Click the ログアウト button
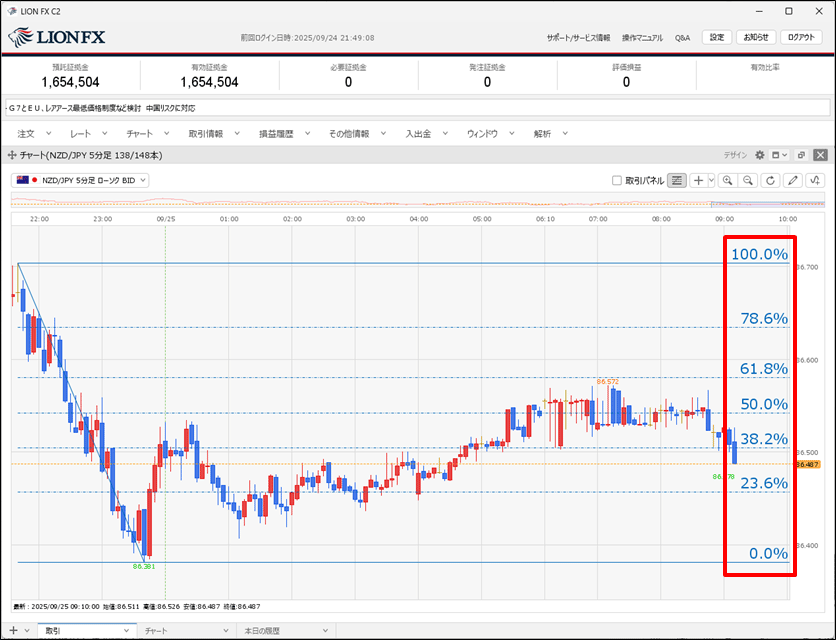The height and width of the screenshot is (640, 836). [800, 37]
